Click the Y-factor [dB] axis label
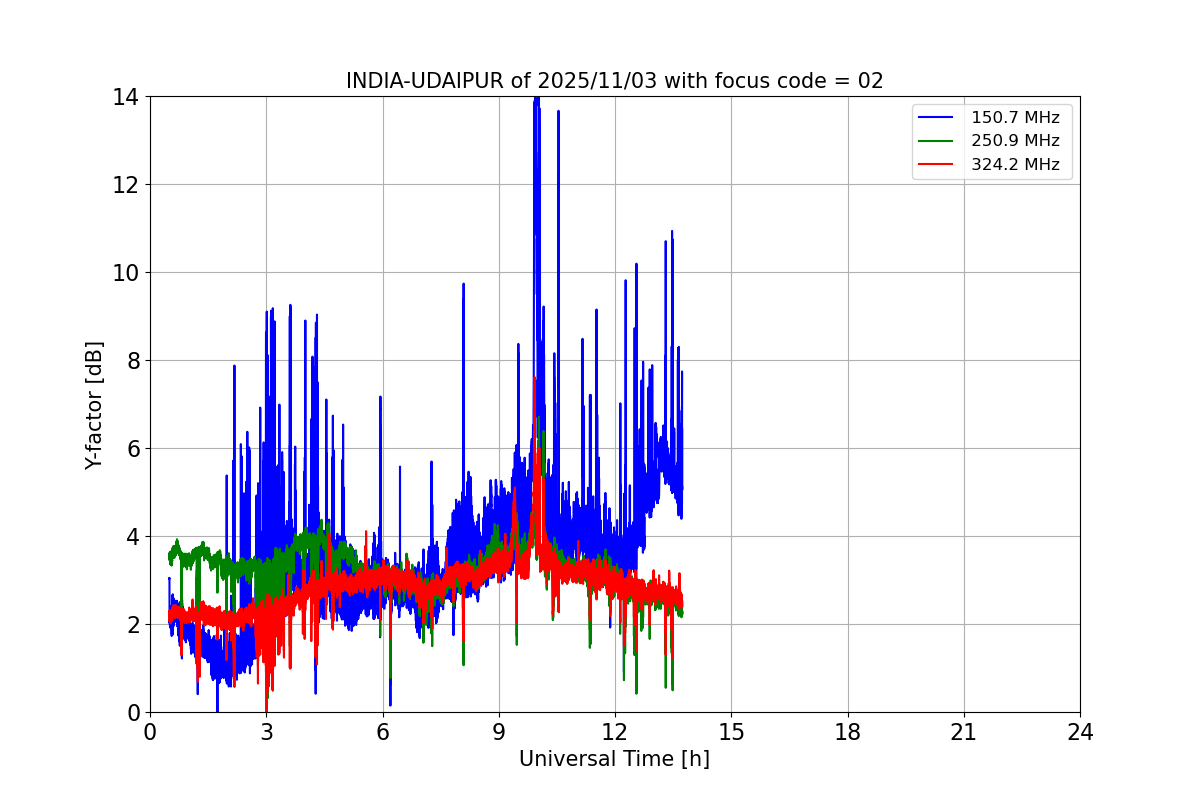This screenshot has width=1200, height=800. pos(94,405)
